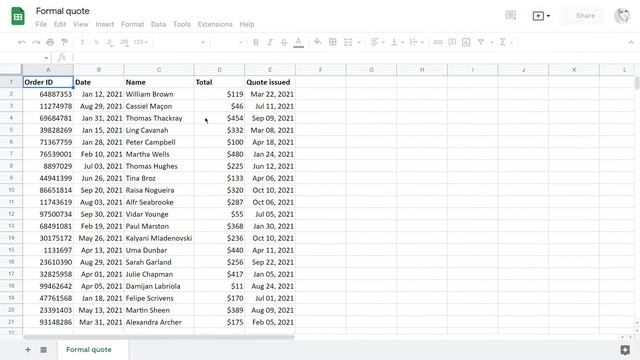Open the Name box dropdown arrow
This screenshot has height=360, width=640.
pos(46,58)
